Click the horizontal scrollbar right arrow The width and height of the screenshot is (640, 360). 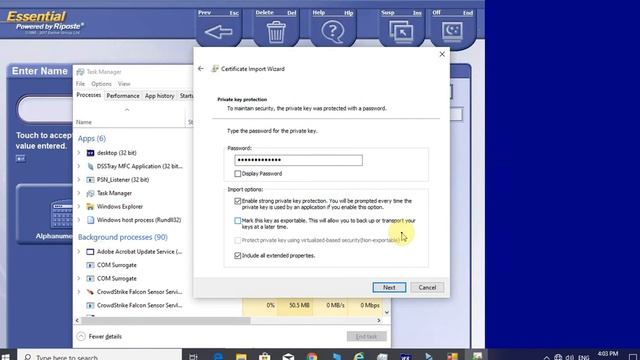379,320
